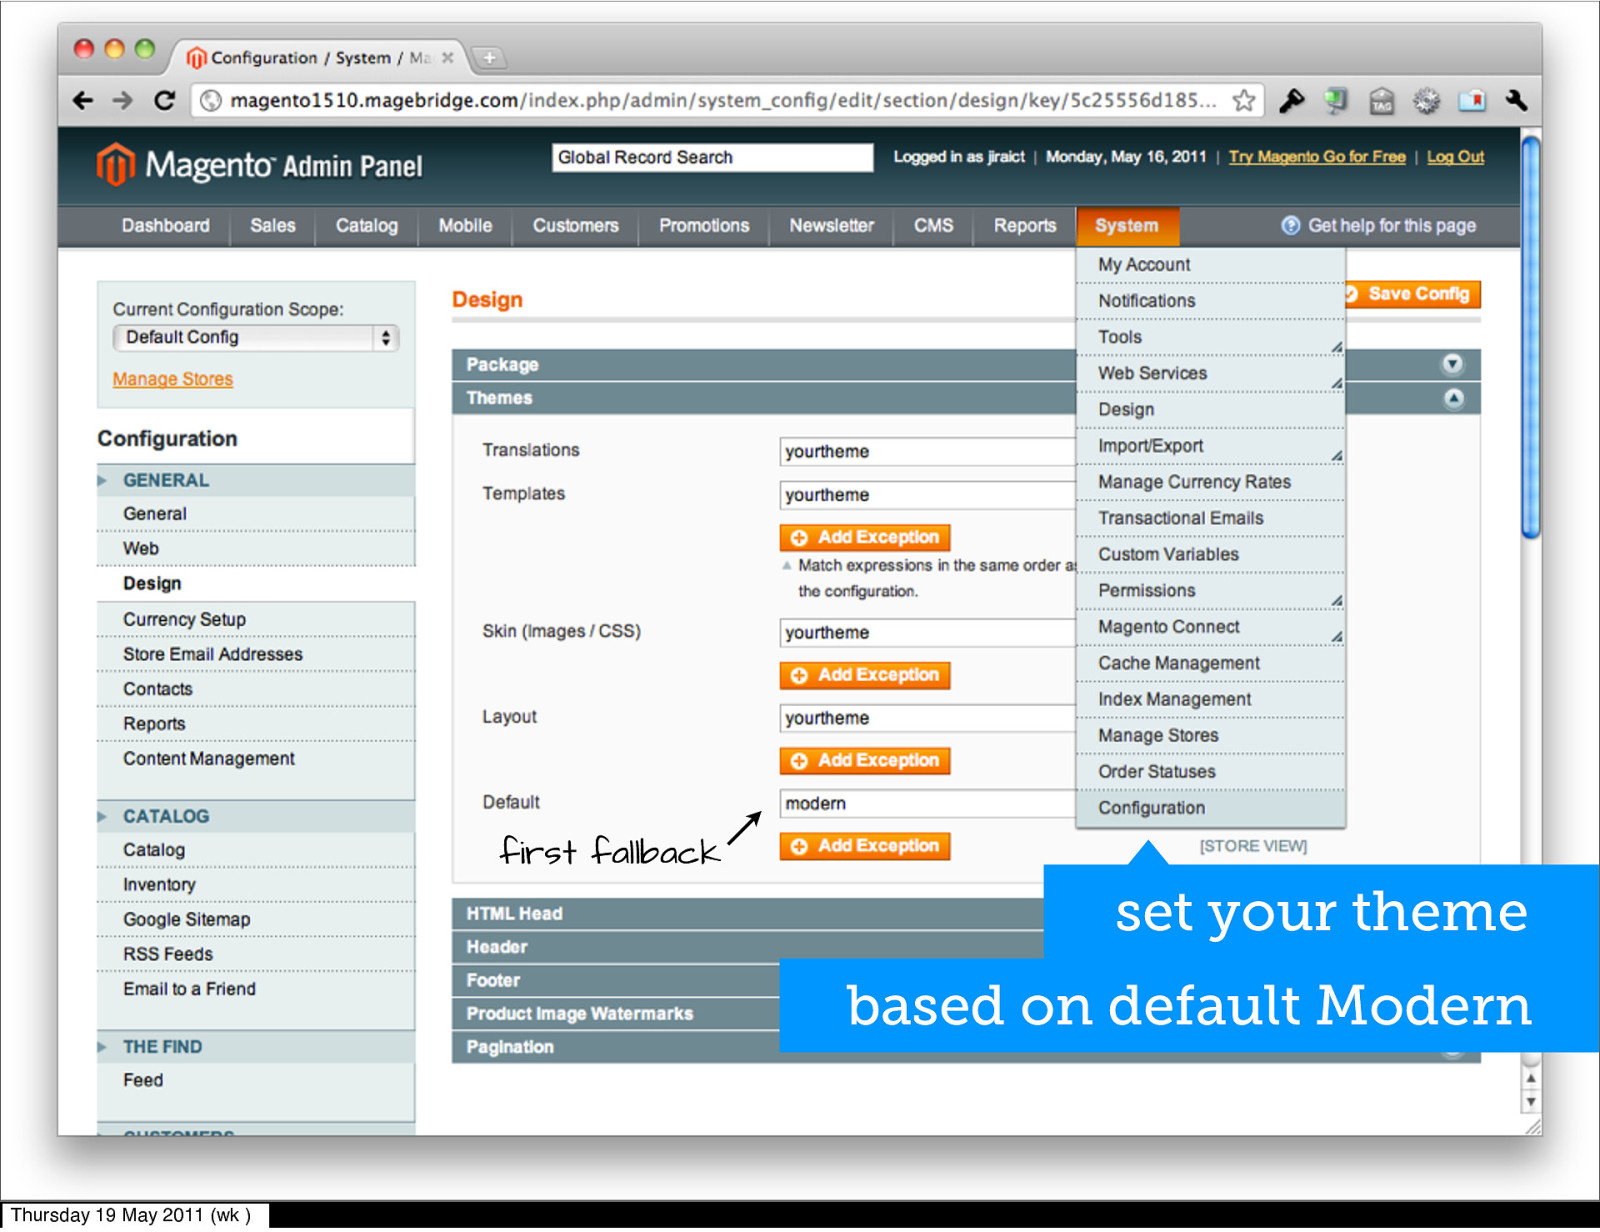The image size is (1600, 1232).
Task: Open the Catalog top menu
Action: click(x=367, y=226)
